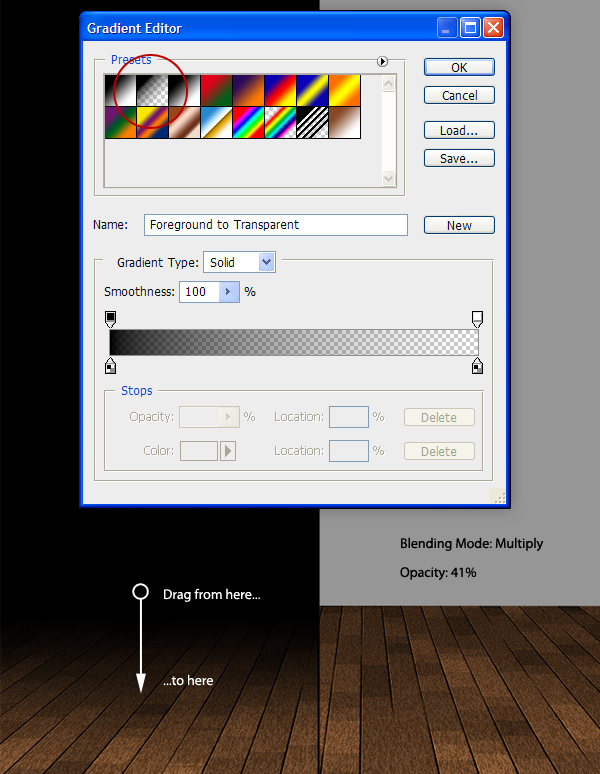Viewport: 600px width, 774px height.
Task: Select the left black opacity stop
Action: coord(110,319)
